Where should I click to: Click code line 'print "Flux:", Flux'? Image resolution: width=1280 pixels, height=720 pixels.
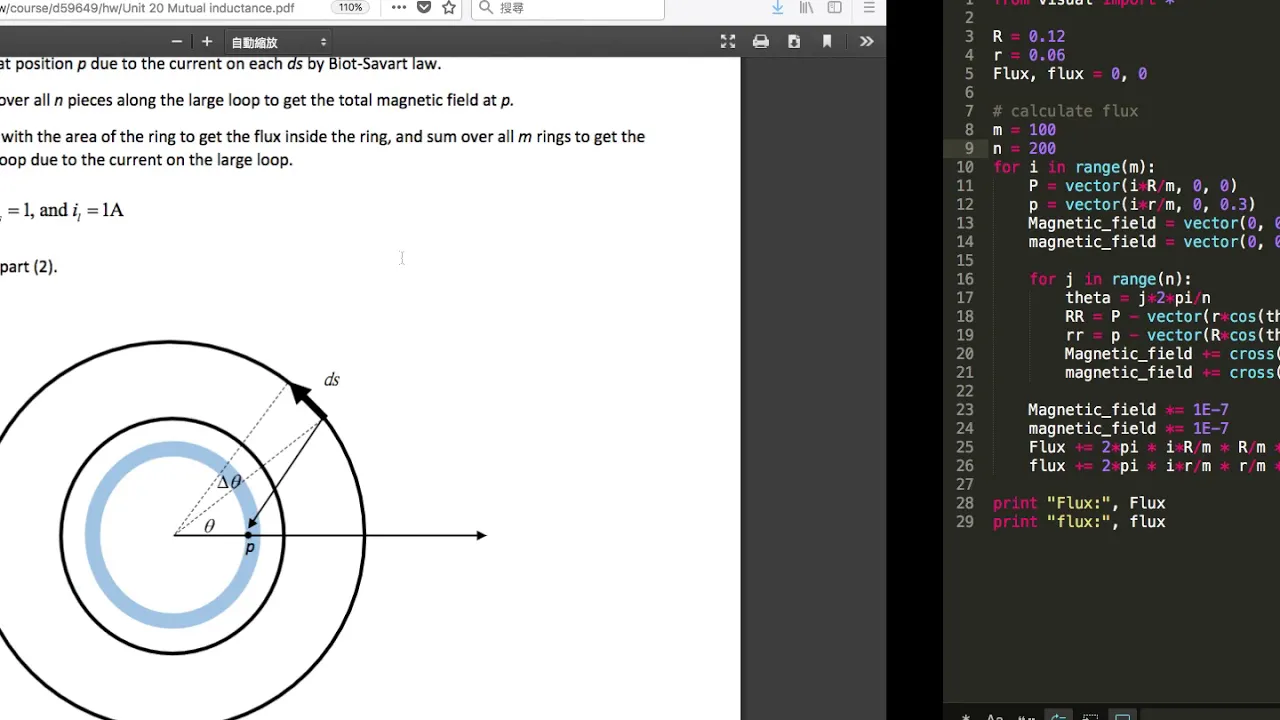click(x=1079, y=503)
